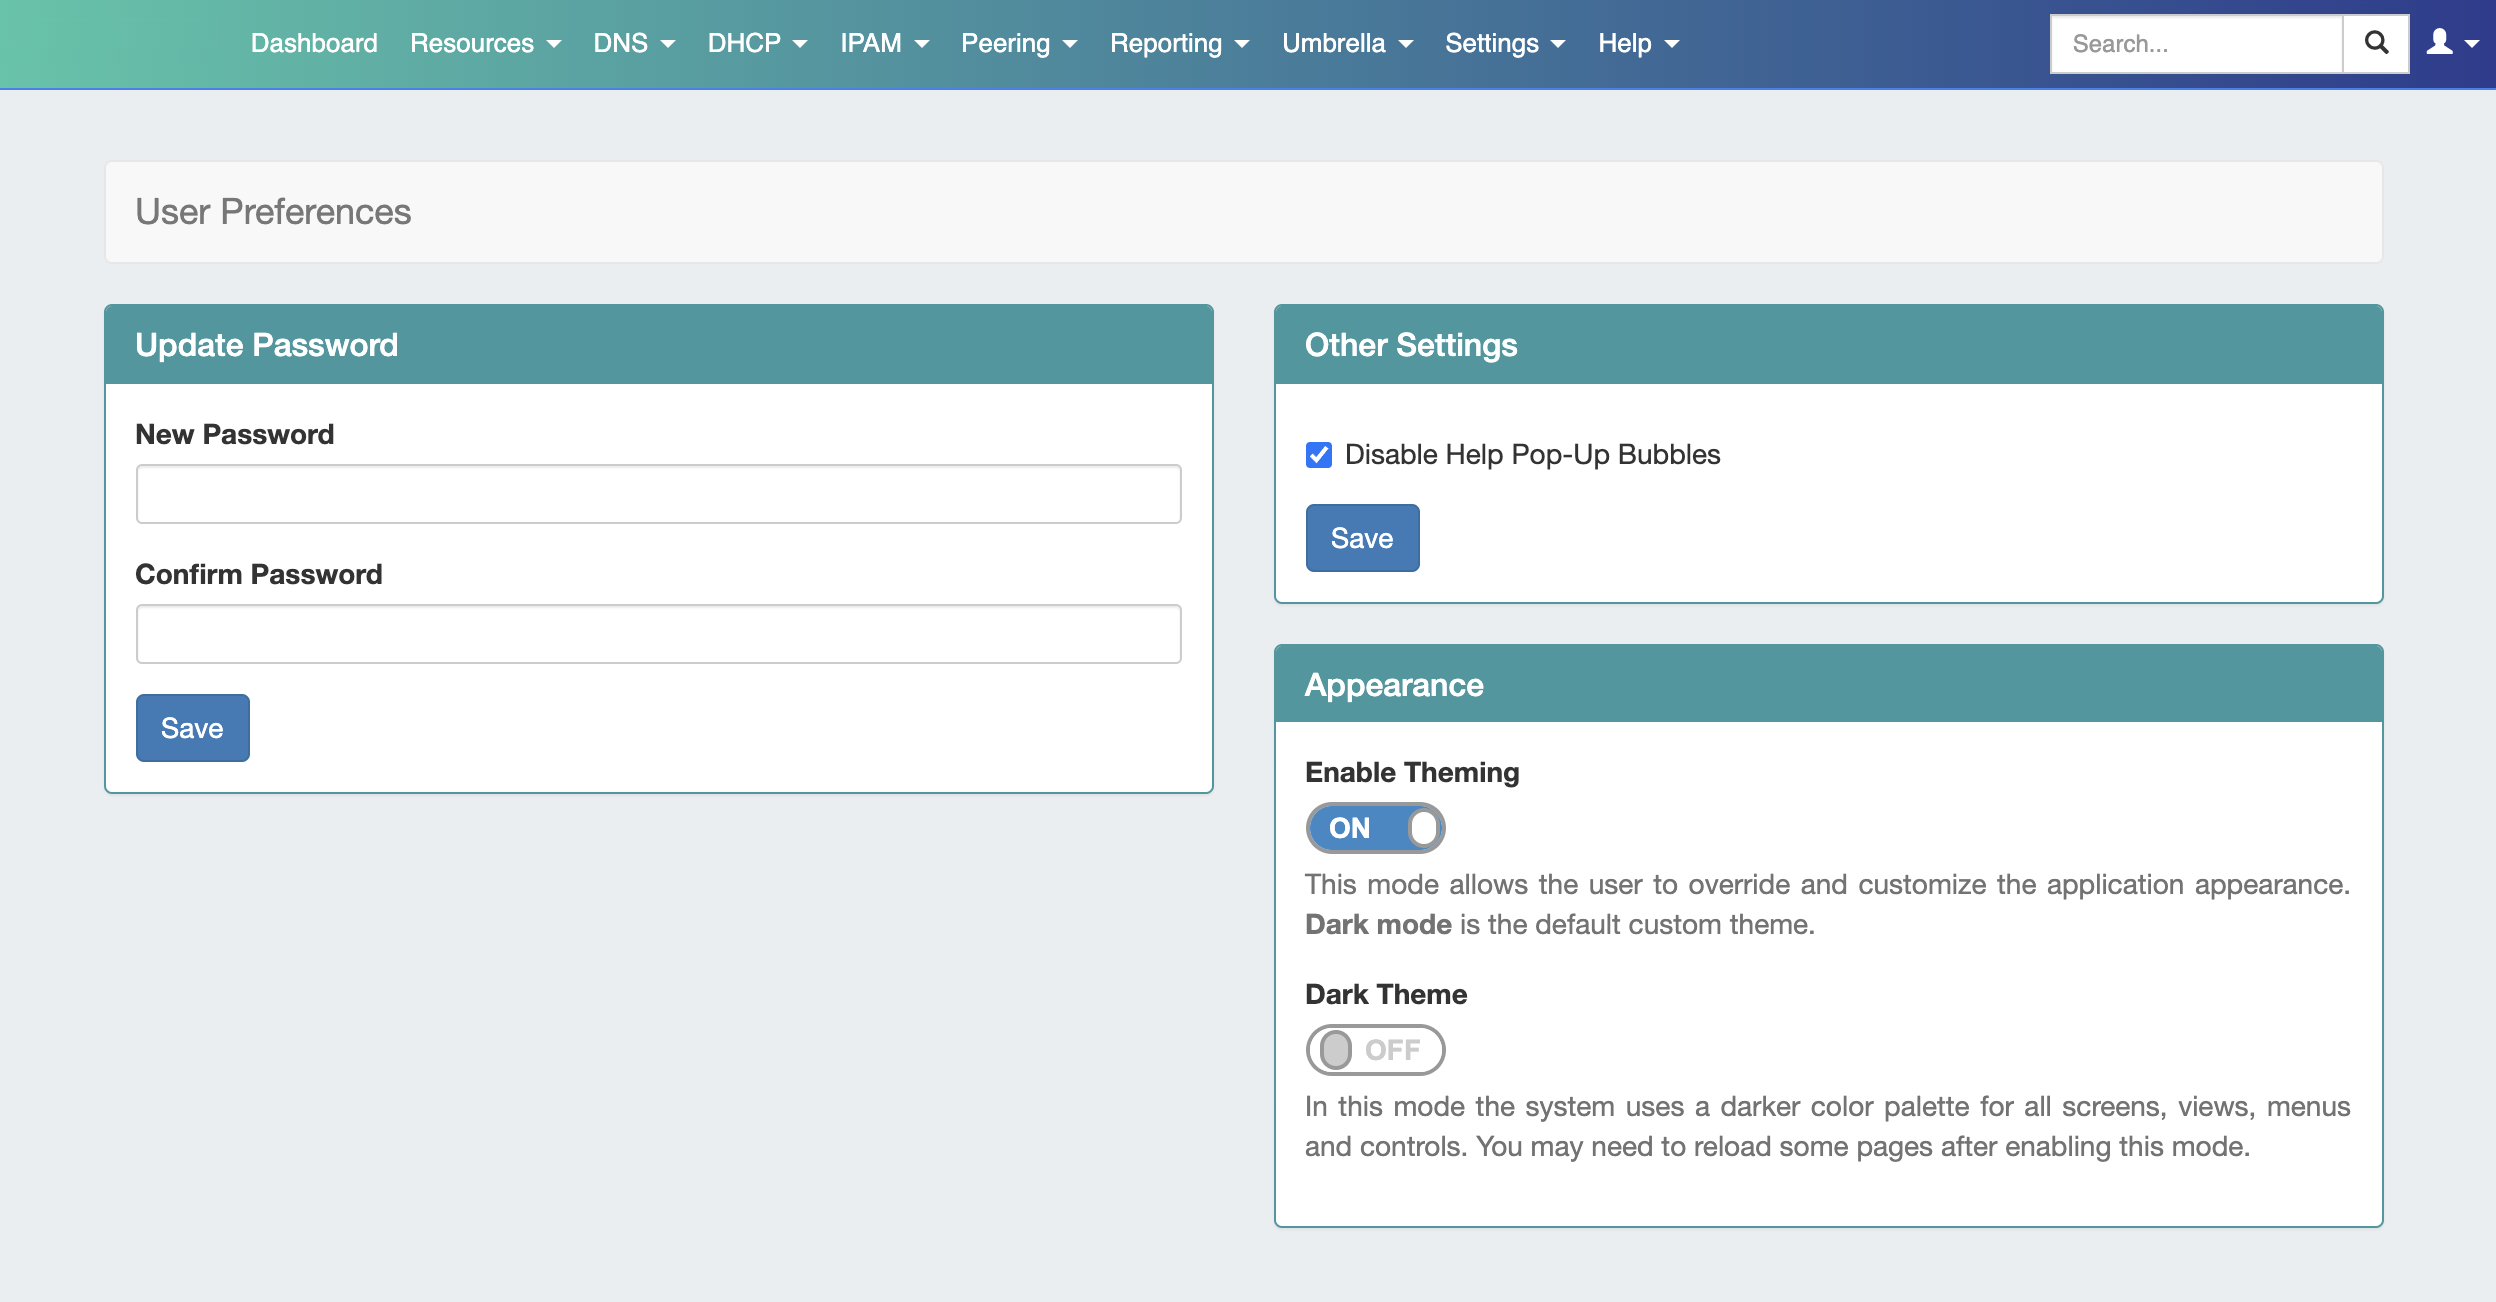This screenshot has width=2496, height=1302.
Task: Click the search magnifier icon button
Action: click(x=2376, y=43)
